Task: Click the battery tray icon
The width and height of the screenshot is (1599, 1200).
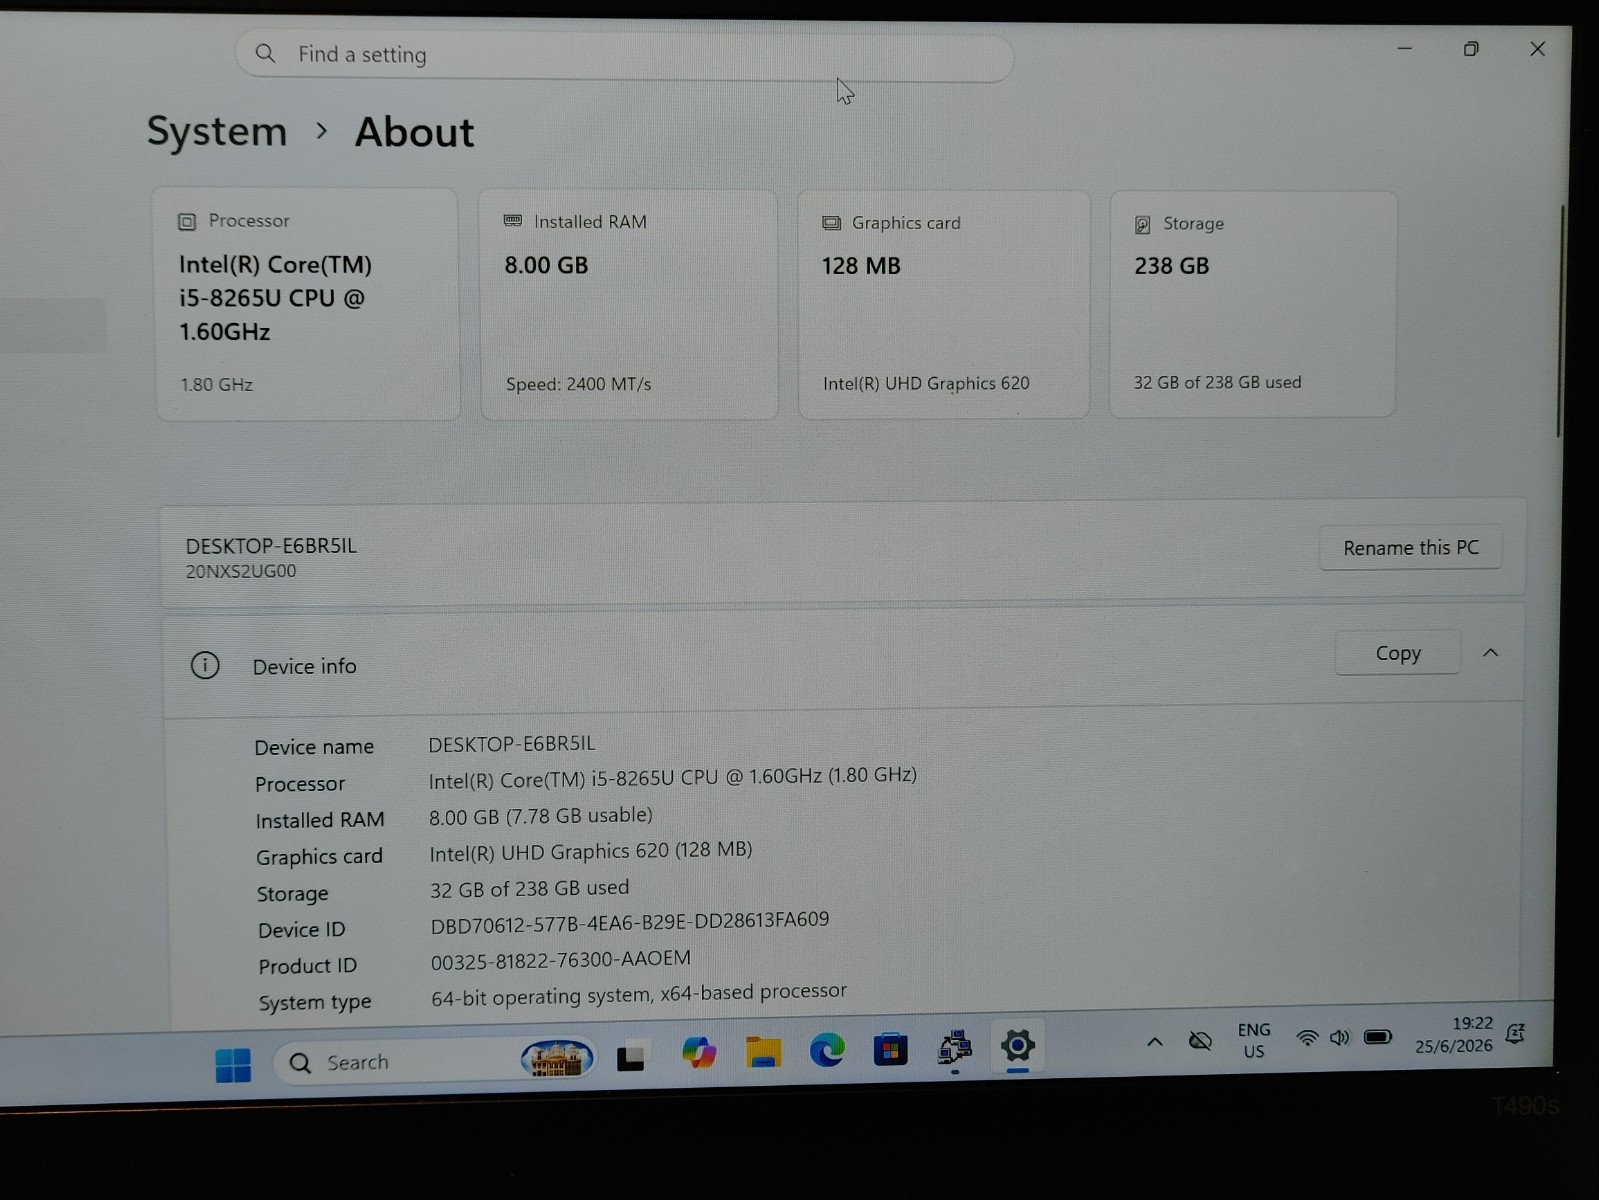Action: (1378, 1036)
